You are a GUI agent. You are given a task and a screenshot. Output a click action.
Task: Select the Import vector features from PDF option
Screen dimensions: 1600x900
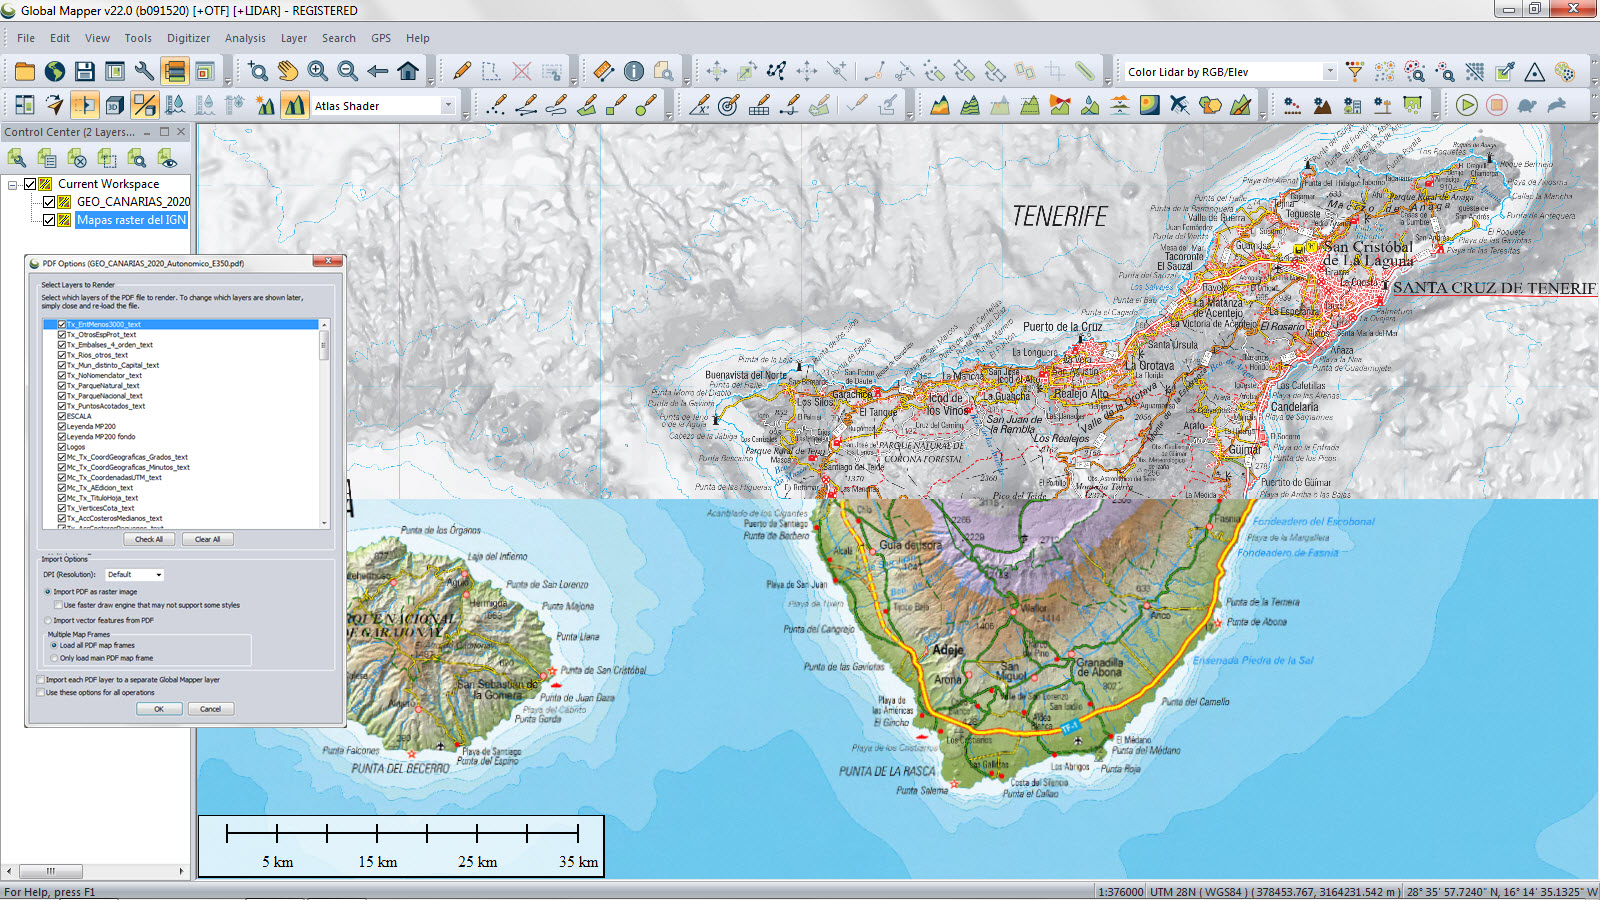coord(46,621)
